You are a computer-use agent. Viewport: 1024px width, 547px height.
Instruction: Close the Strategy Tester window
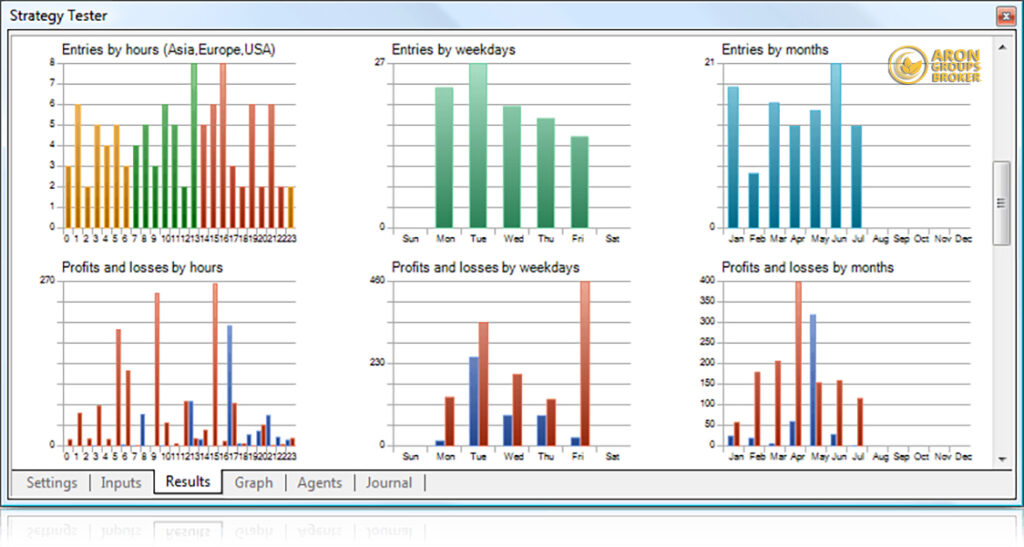point(1004,16)
